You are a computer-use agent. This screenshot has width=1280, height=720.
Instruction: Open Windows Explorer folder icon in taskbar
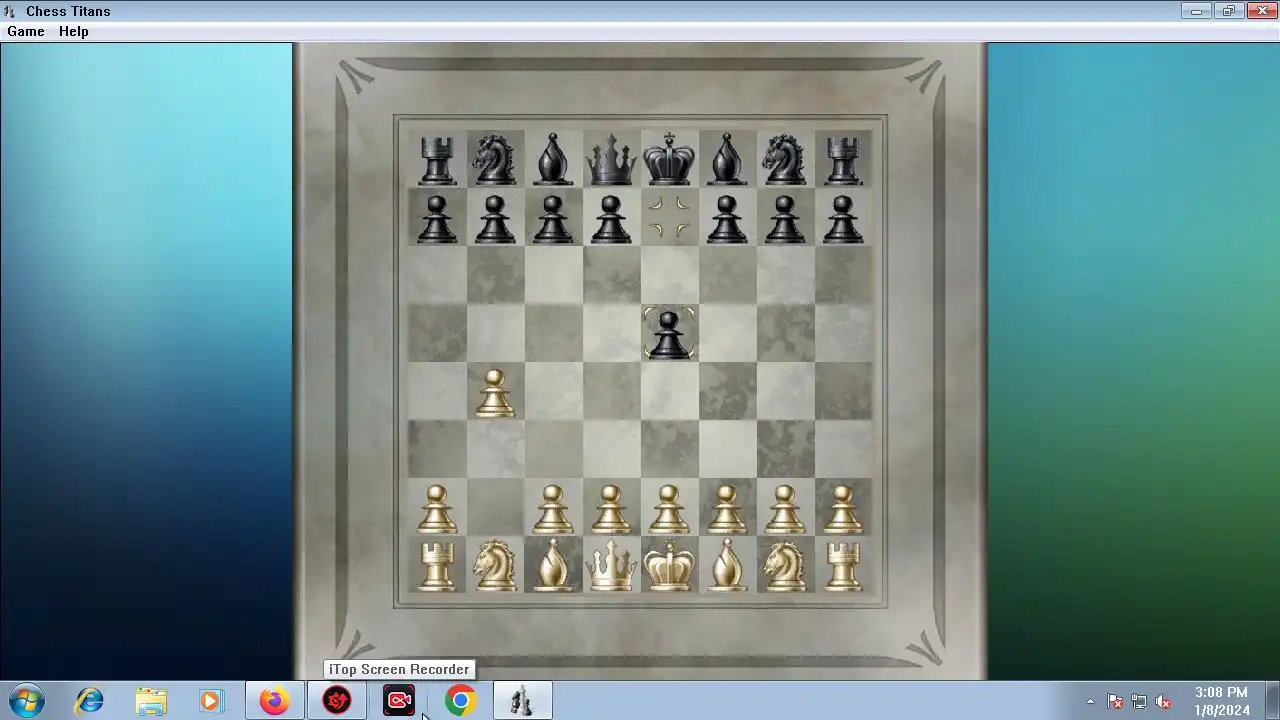coord(151,701)
